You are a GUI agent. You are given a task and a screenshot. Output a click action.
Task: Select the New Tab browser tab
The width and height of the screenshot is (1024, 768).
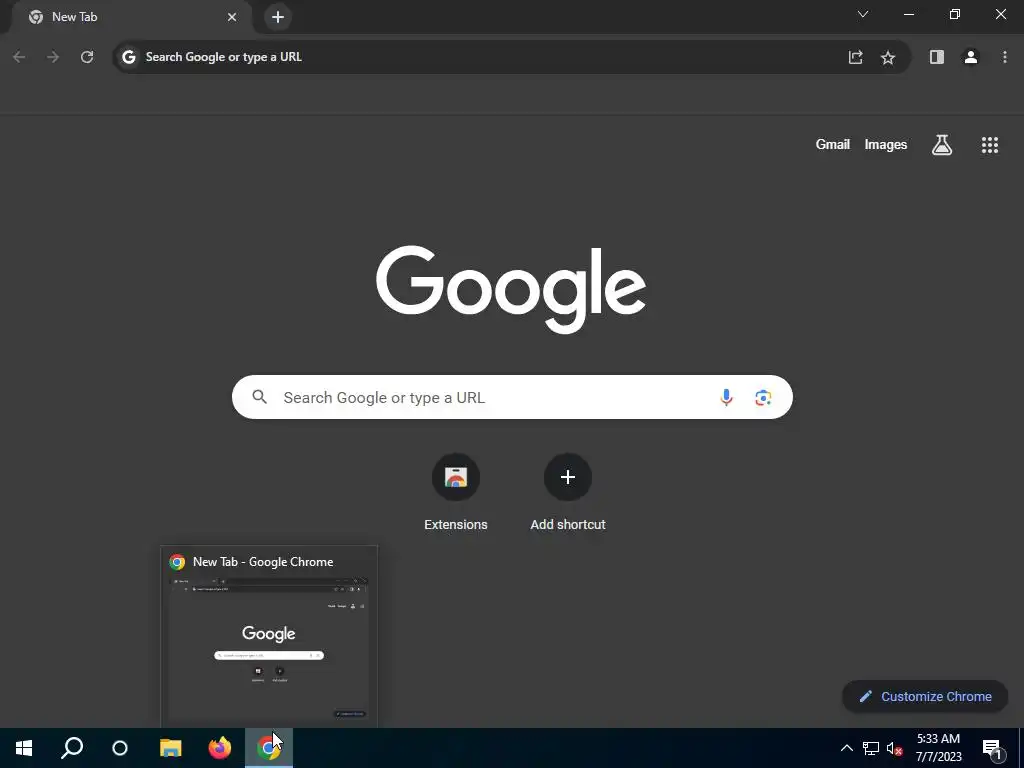[131, 17]
